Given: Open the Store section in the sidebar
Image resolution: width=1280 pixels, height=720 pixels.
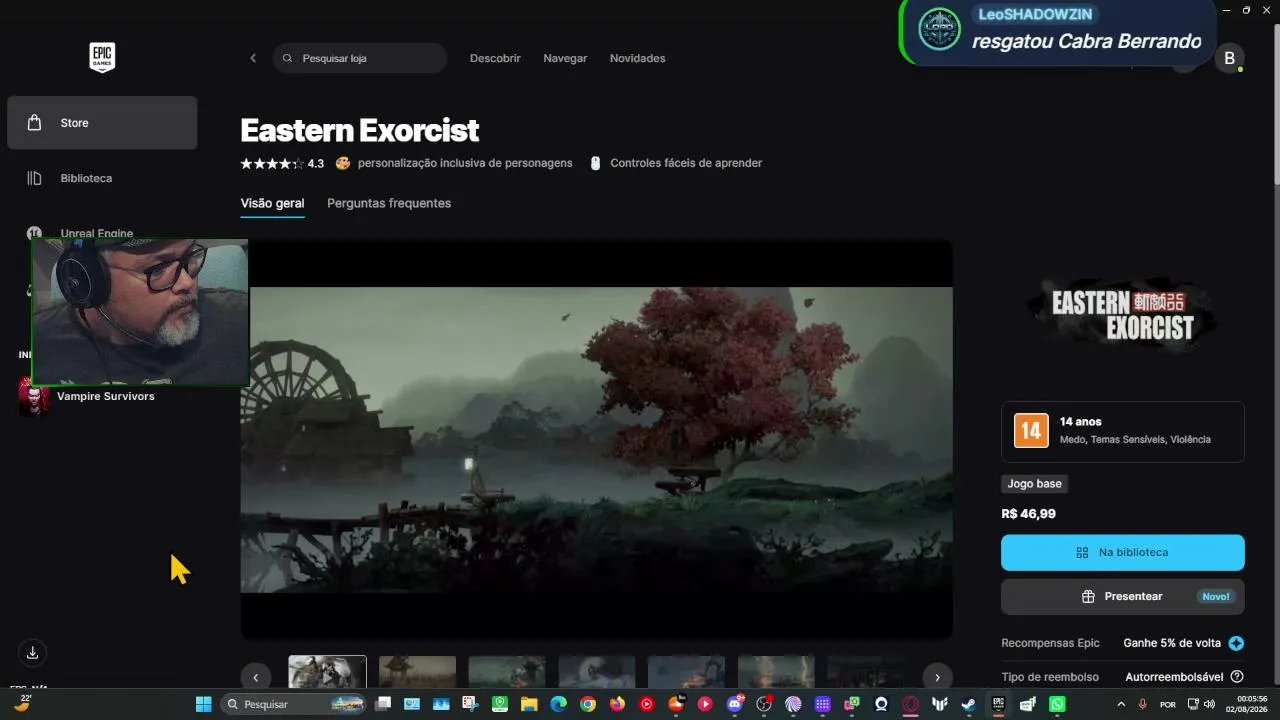Looking at the screenshot, I should click(102, 123).
